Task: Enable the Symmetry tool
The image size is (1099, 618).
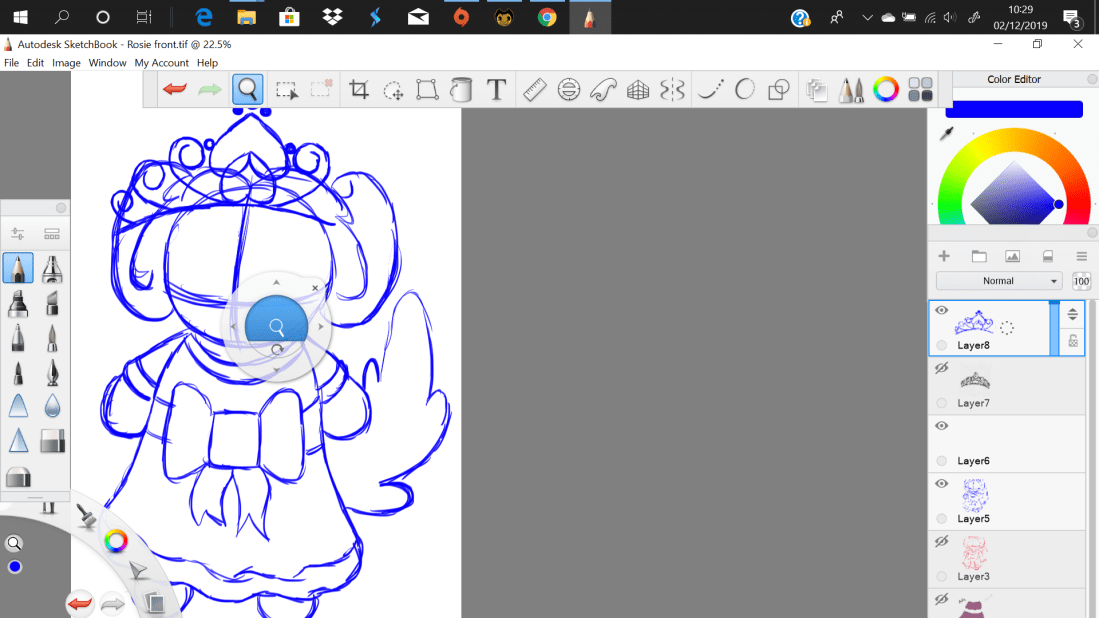Action: [x=673, y=90]
